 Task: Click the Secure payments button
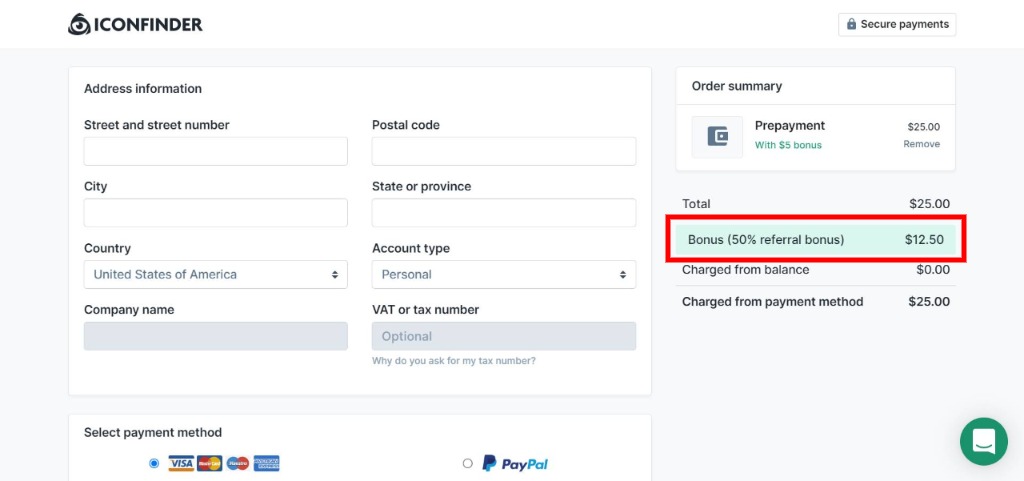click(897, 24)
